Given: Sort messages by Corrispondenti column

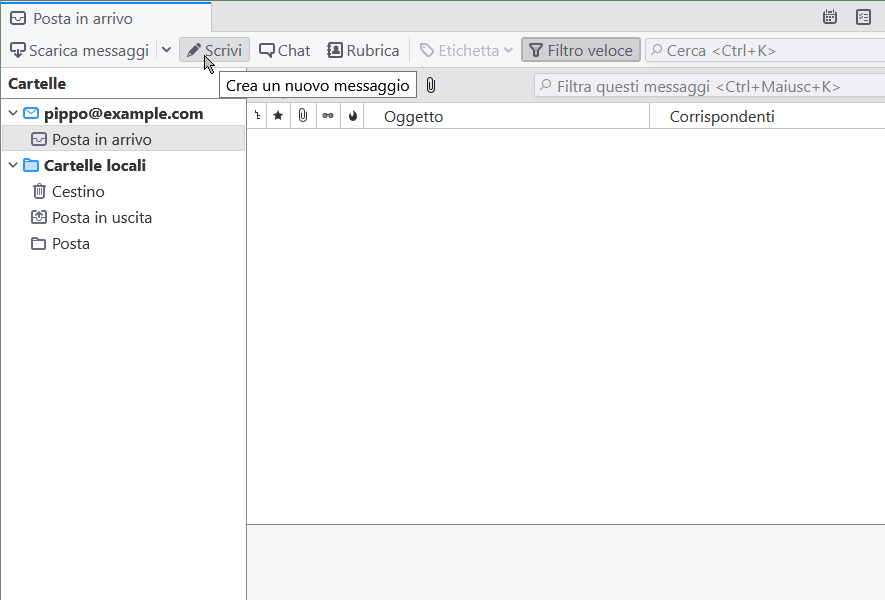Looking at the screenshot, I should pos(767,116).
